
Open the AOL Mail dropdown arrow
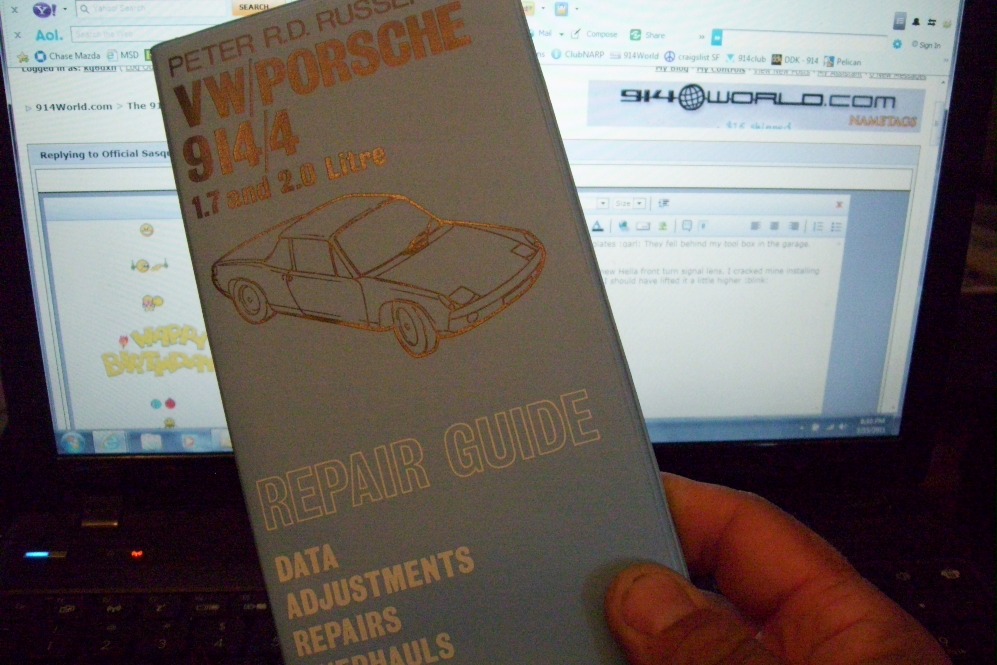(561, 34)
